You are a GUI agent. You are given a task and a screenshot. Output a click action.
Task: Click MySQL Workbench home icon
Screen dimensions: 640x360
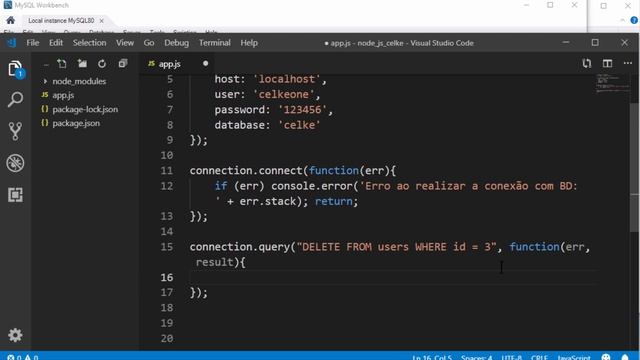(x=11, y=20)
